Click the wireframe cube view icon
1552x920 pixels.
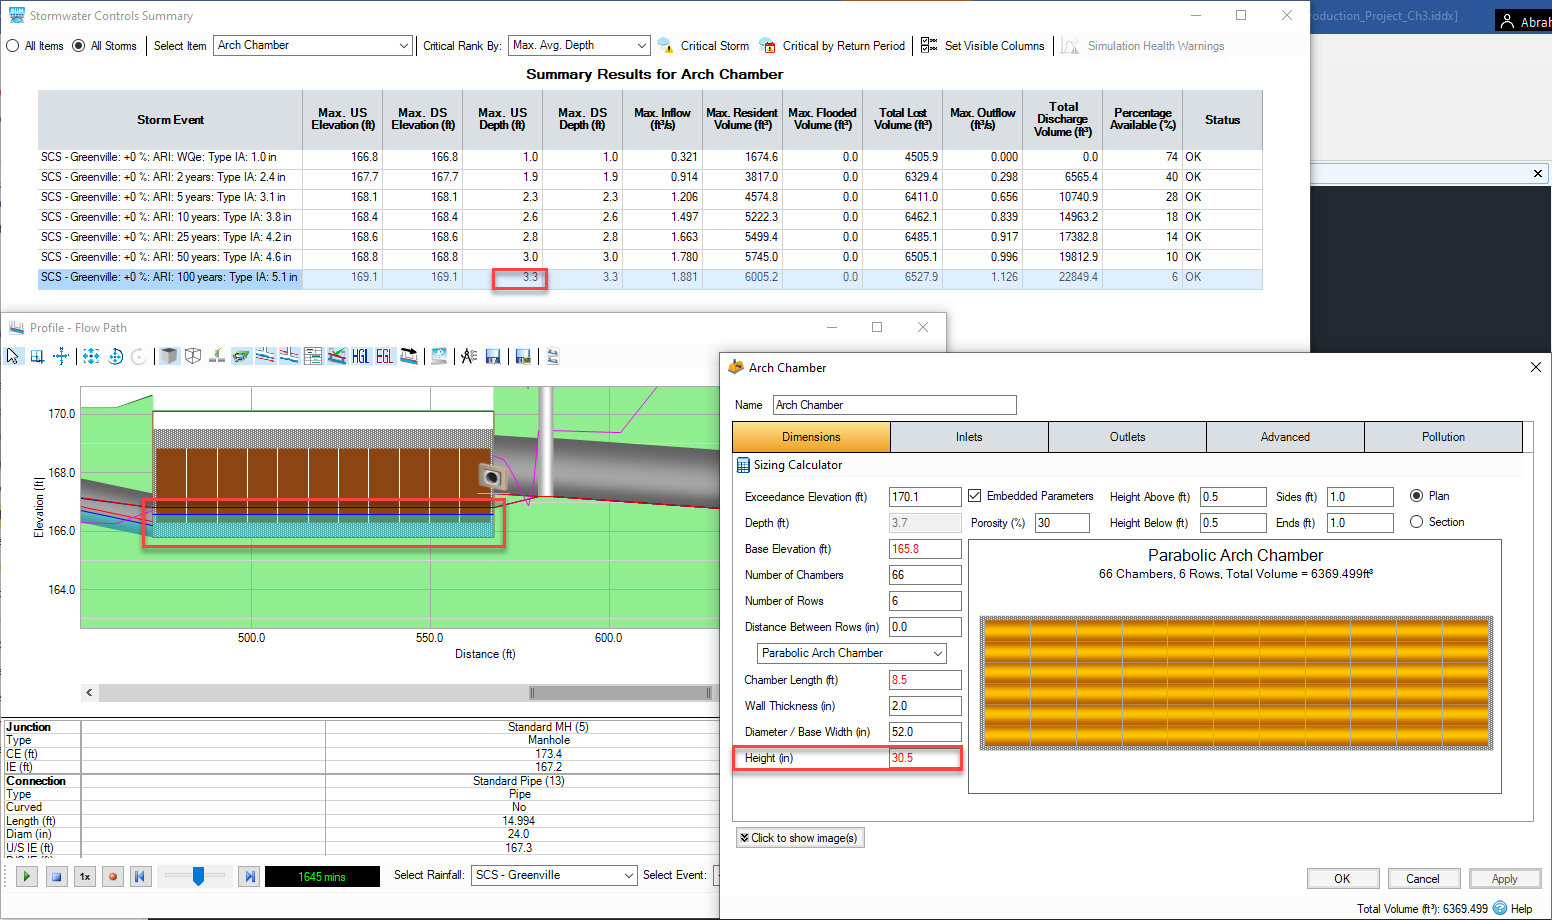pyautogui.click(x=193, y=356)
